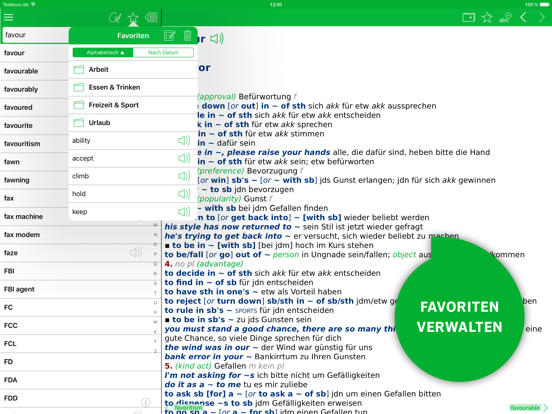The image size is (552, 414).
Task: Click the add flashcard icon at top right
Action: click(x=469, y=17)
